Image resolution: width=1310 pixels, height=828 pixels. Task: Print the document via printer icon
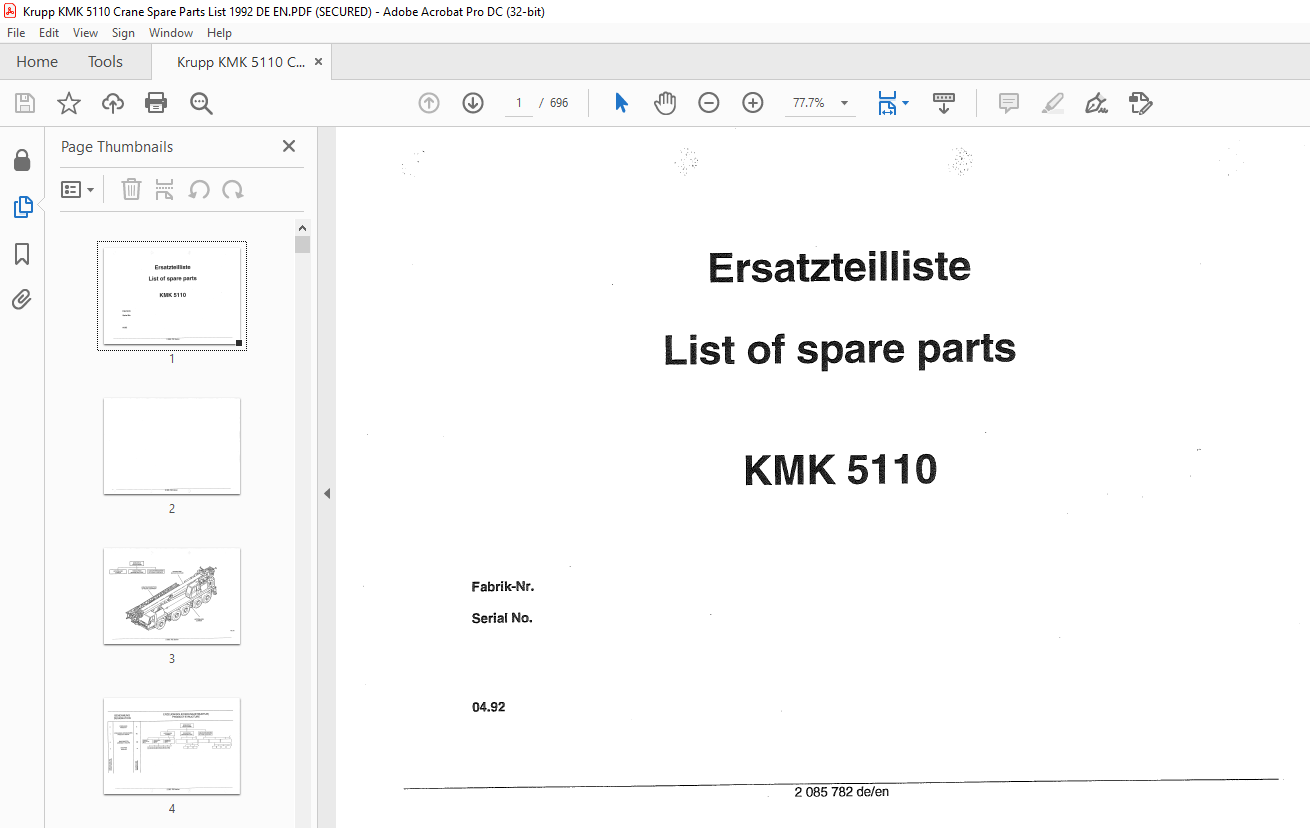coord(156,103)
